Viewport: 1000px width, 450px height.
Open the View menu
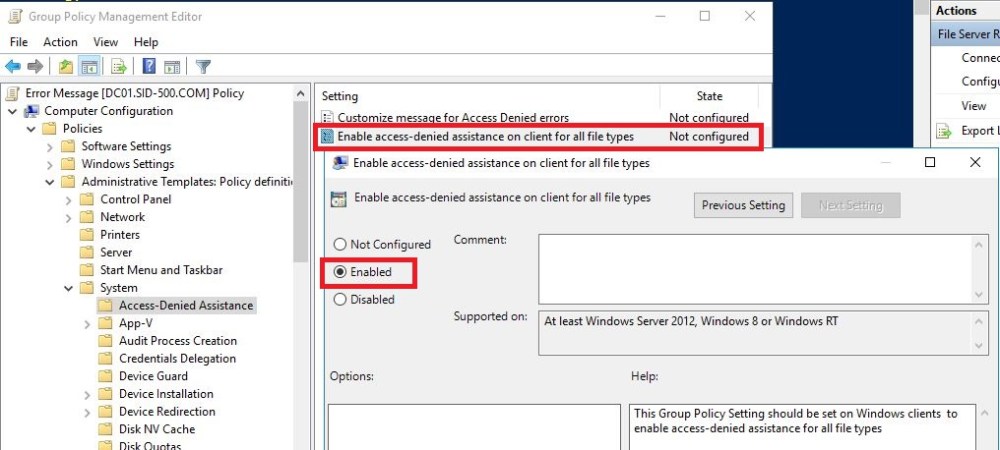tap(105, 42)
